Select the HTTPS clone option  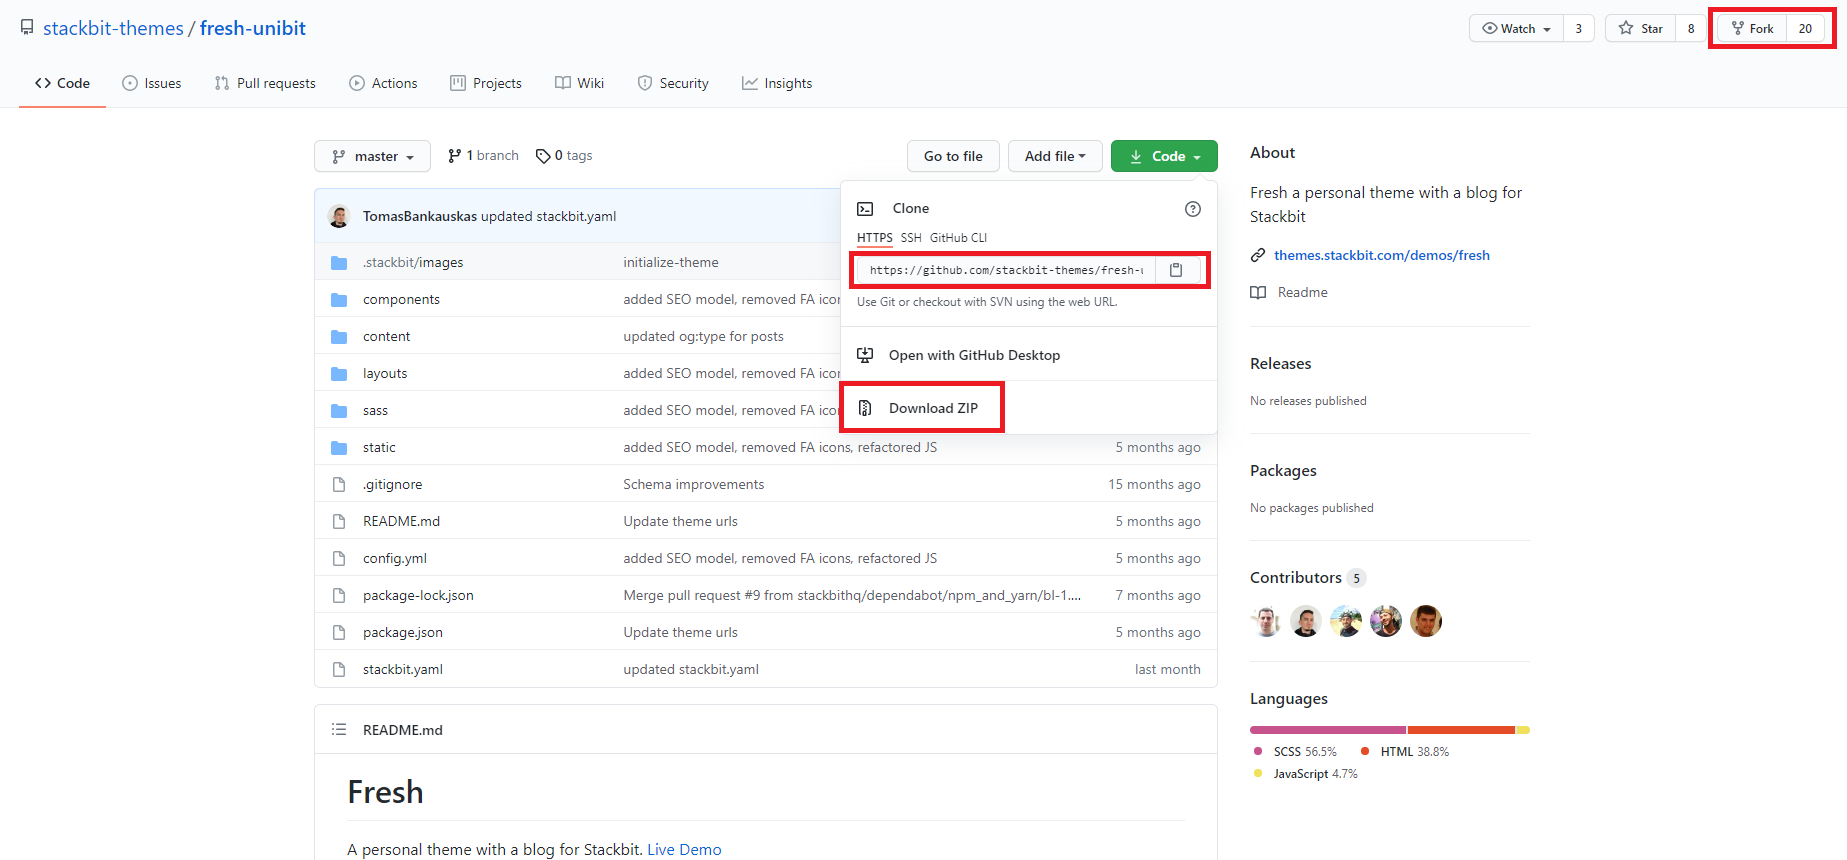(875, 238)
